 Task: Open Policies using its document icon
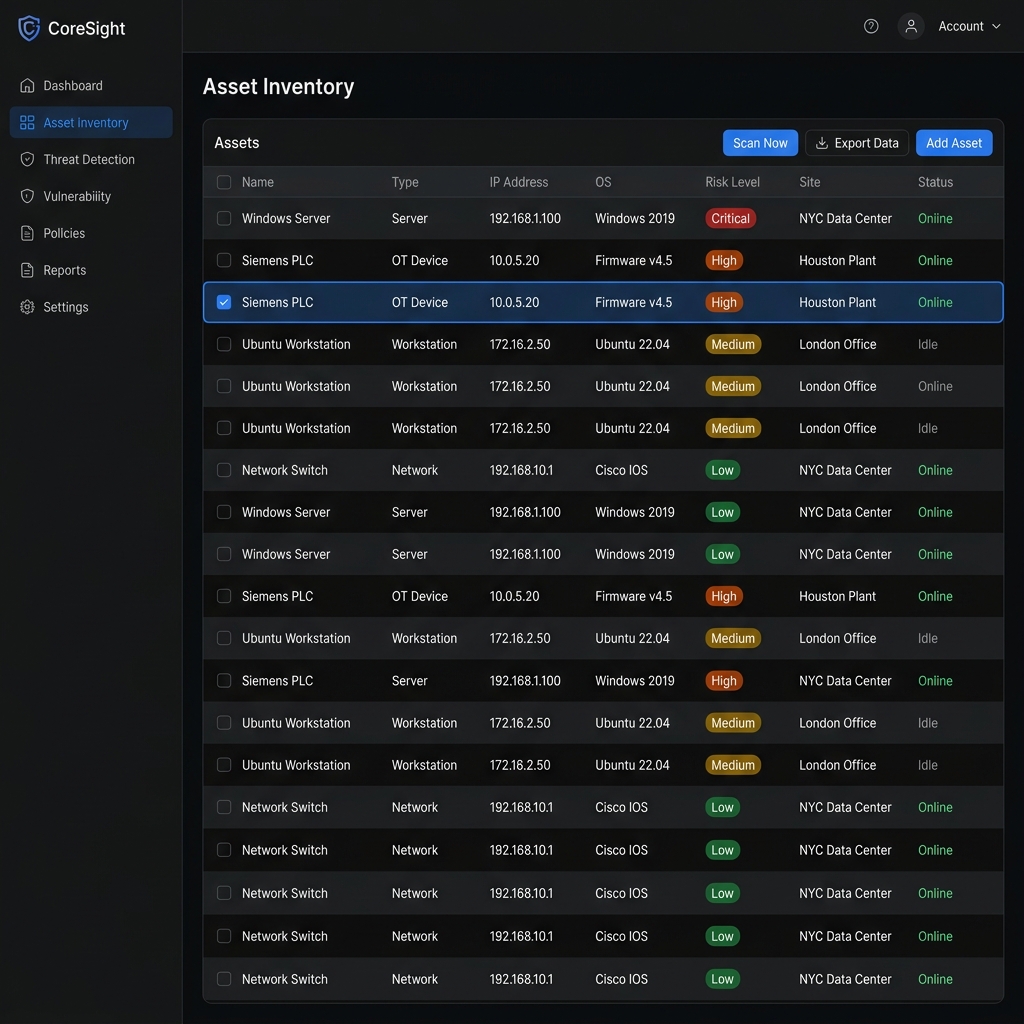[26, 233]
